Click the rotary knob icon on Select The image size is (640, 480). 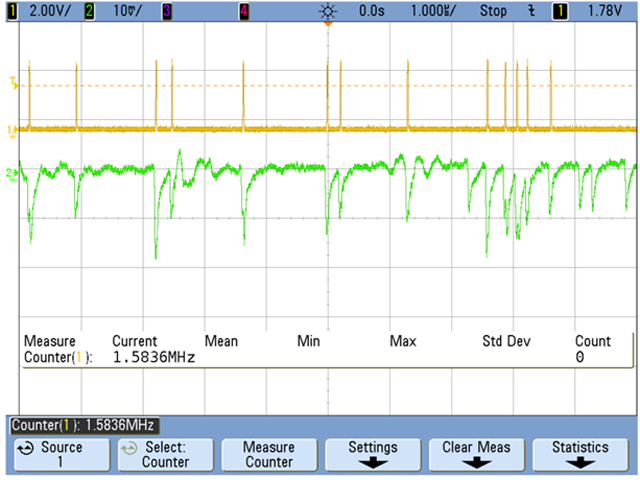tap(129, 449)
